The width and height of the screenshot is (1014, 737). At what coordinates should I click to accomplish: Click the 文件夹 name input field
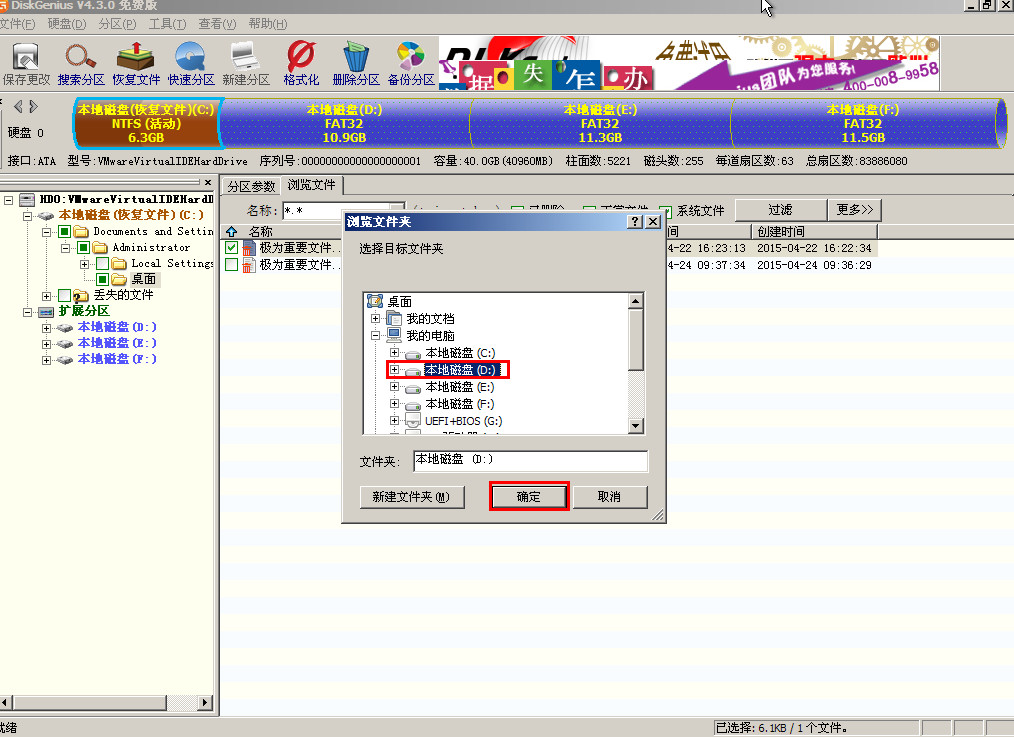530,460
